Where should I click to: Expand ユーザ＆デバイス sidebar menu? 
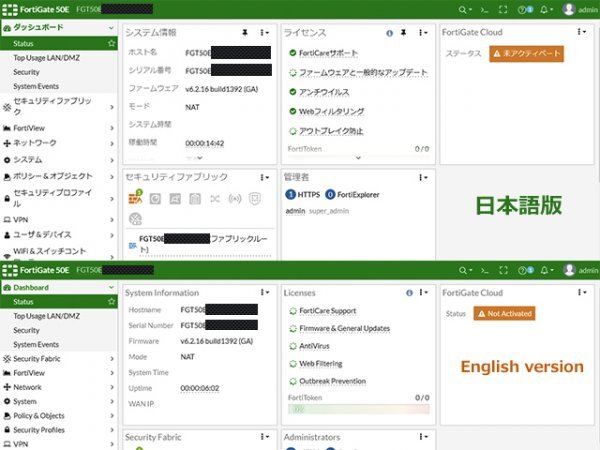pyautogui.click(x=59, y=235)
